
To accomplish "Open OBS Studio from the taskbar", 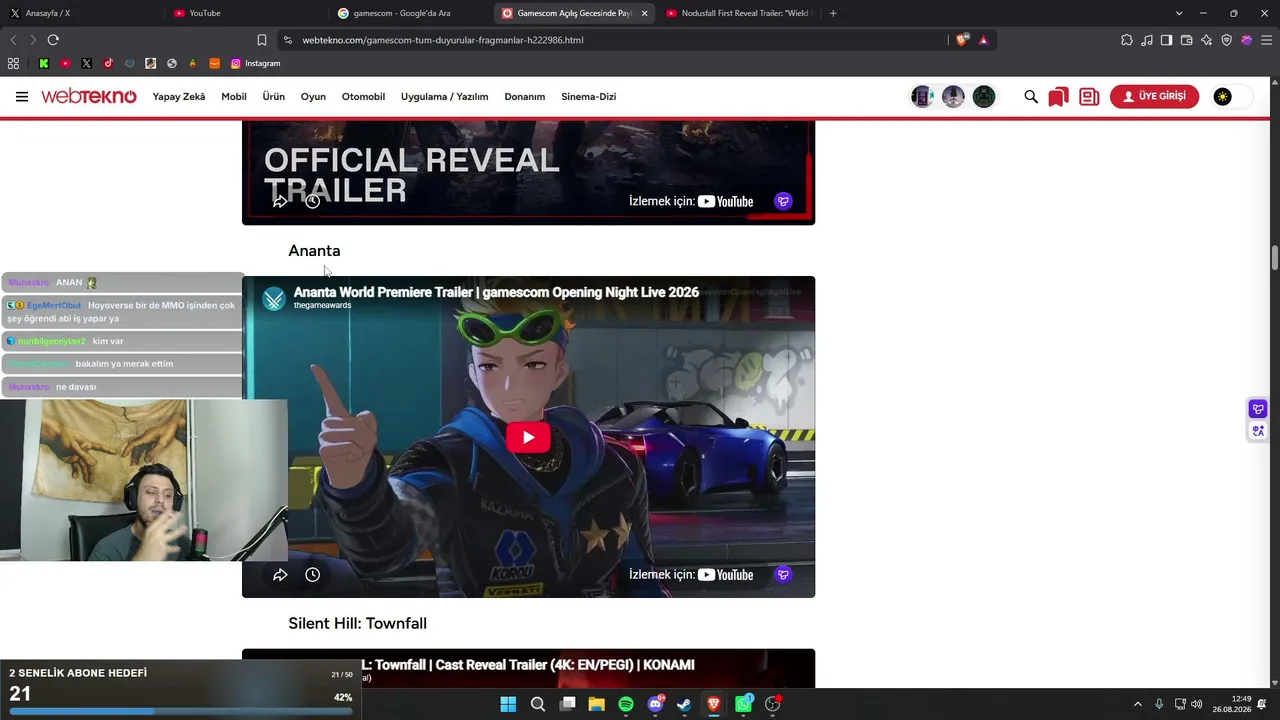I will 772,704.
